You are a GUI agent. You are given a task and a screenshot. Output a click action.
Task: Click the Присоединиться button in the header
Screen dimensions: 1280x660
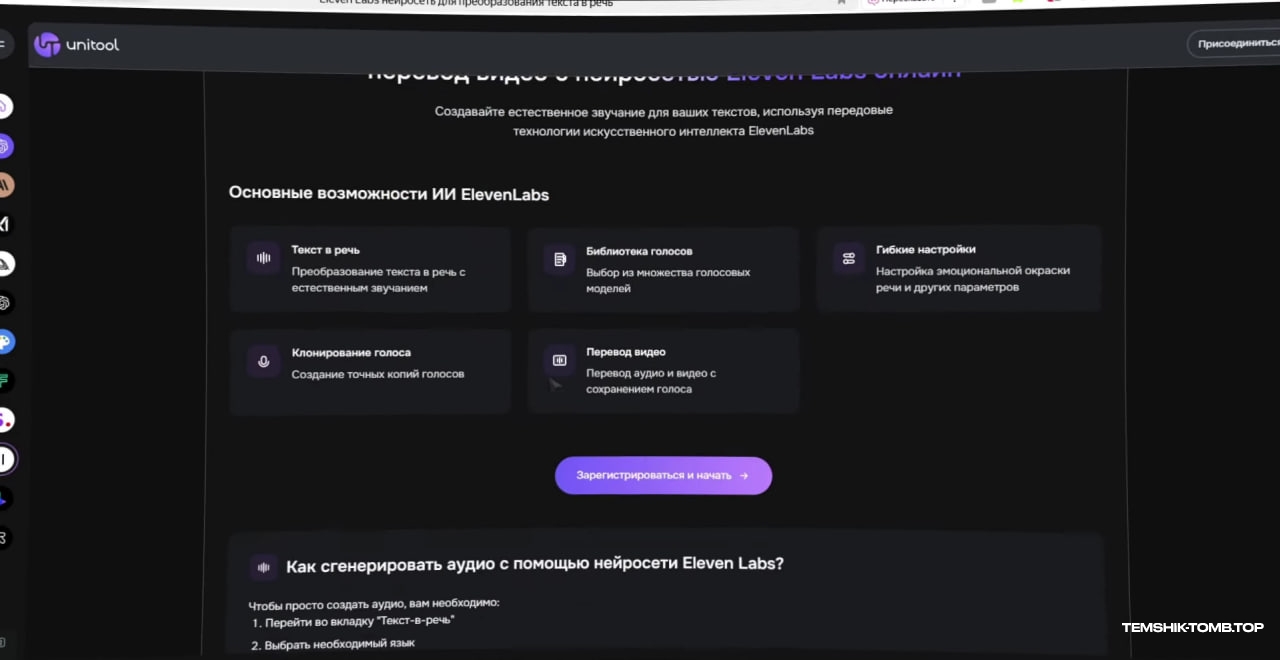tap(1236, 44)
